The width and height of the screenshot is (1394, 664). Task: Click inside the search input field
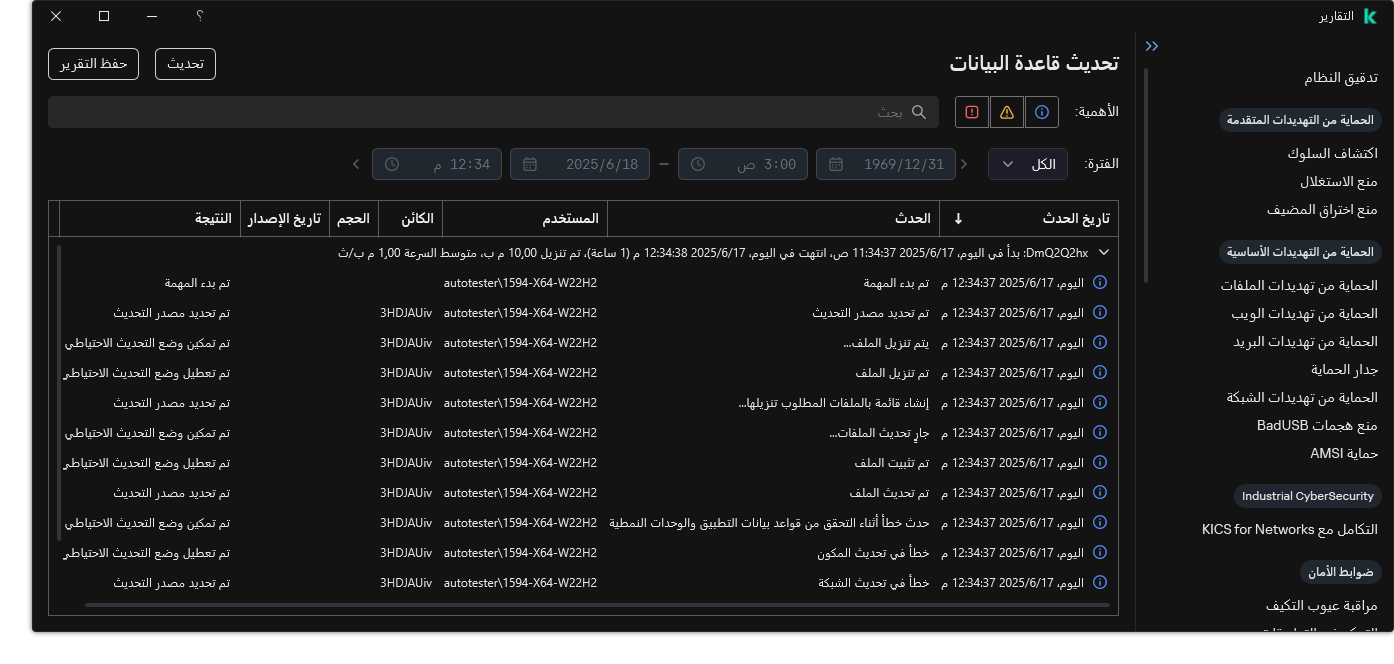click(480, 112)
